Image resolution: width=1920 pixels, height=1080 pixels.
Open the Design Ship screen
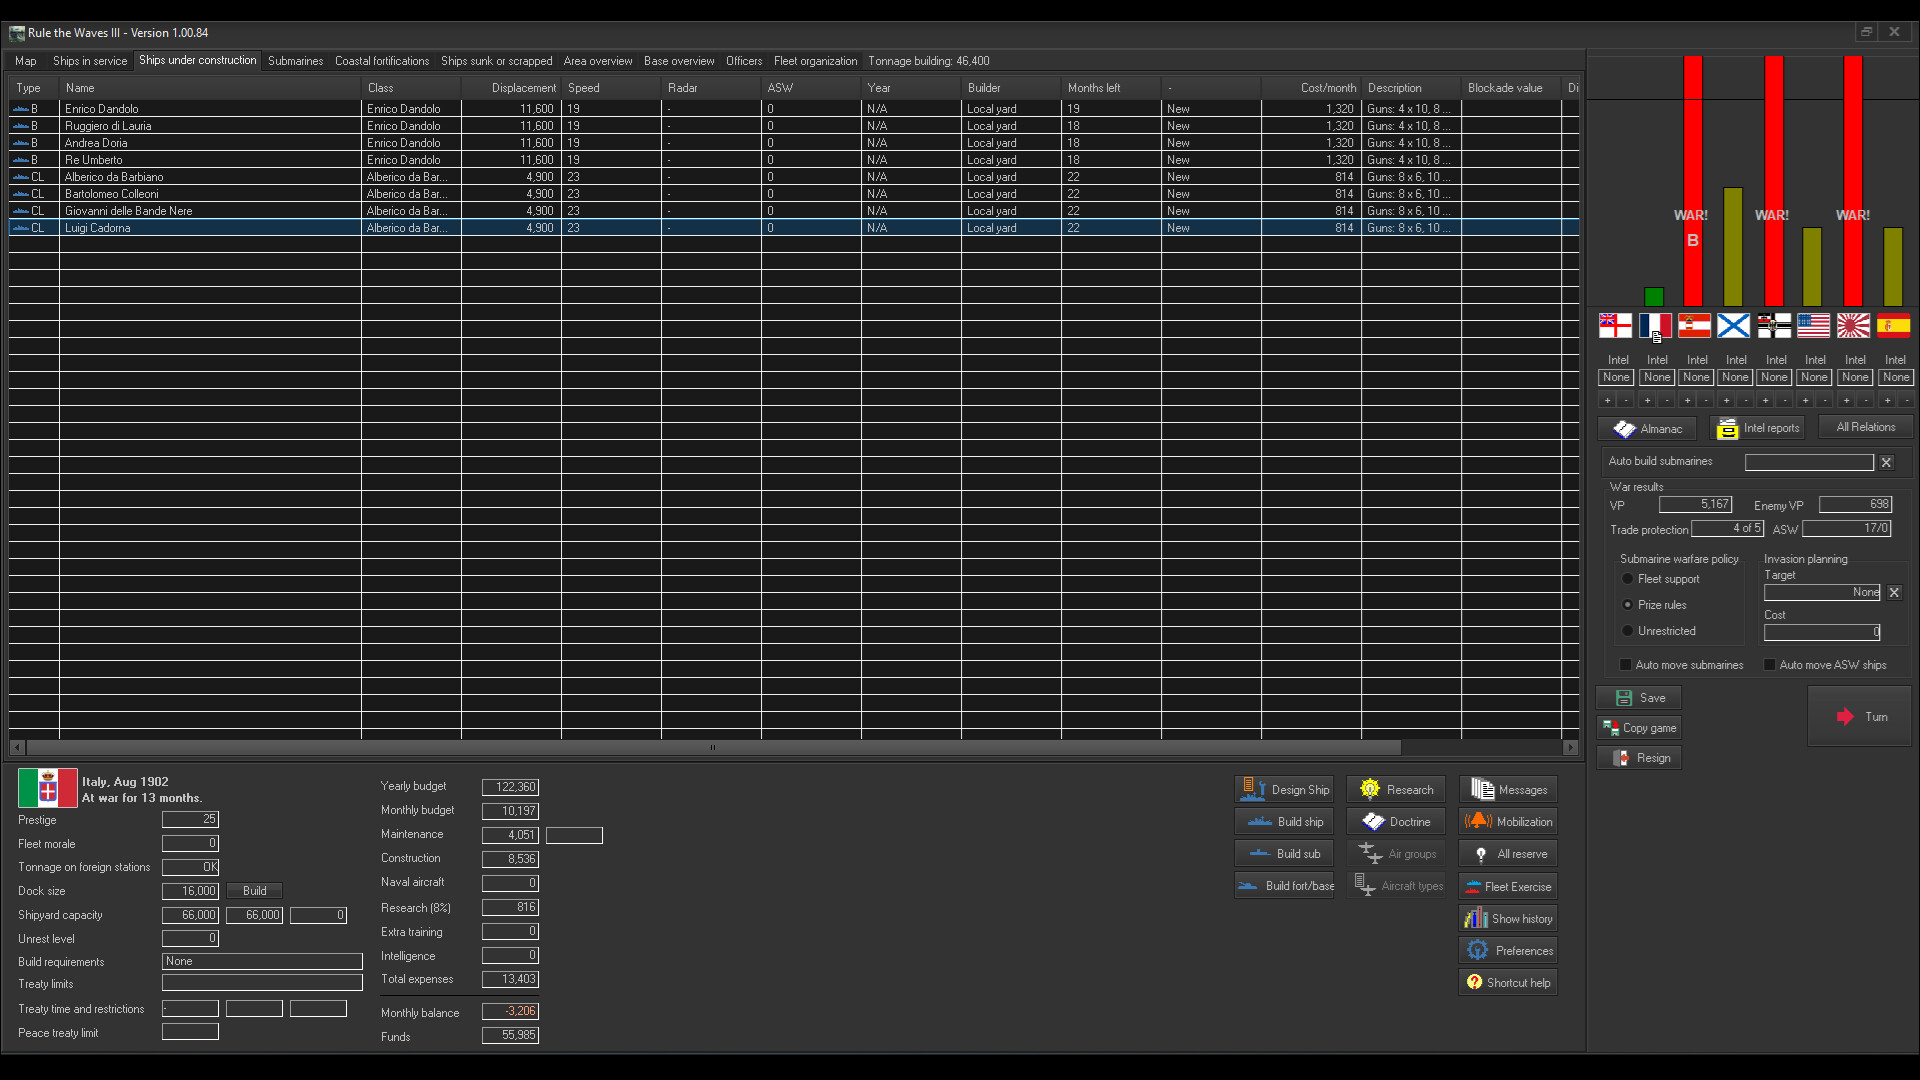(x=1284, y=789)
